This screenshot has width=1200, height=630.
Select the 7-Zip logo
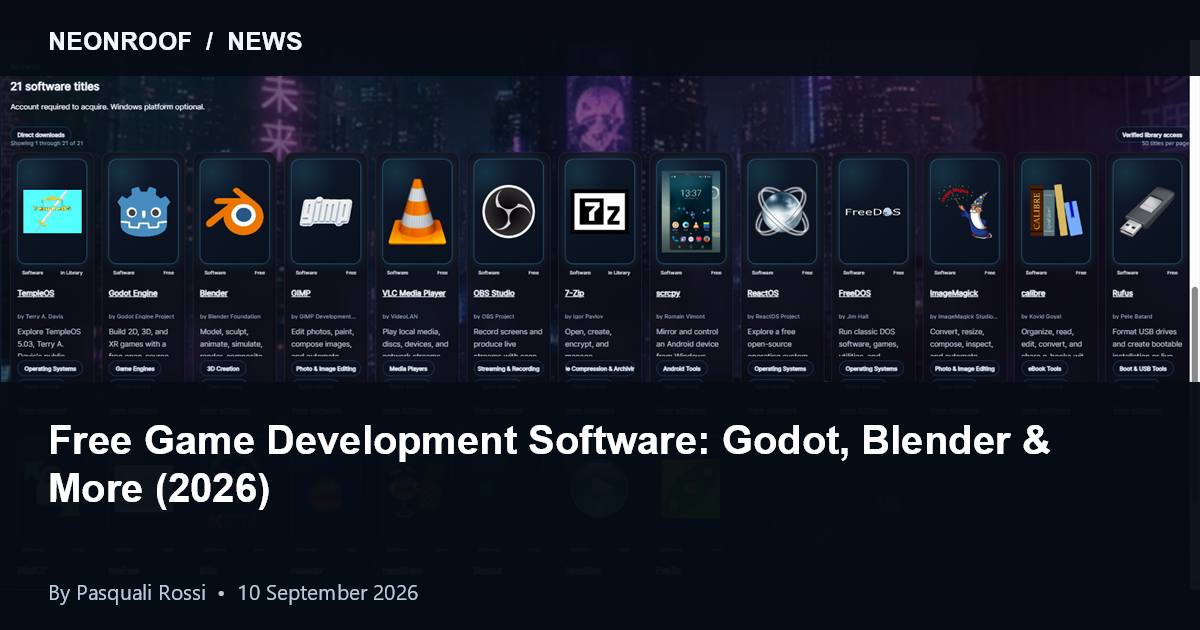599,211
